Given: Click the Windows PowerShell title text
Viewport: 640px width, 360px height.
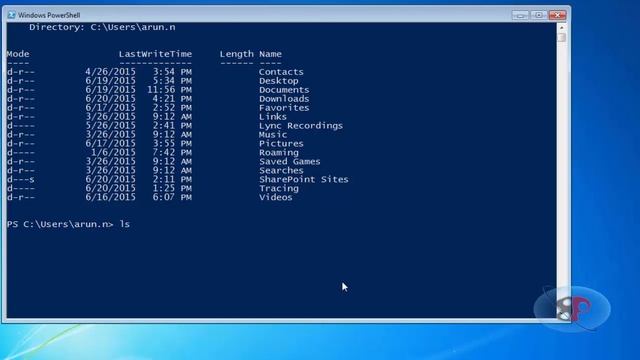Looking at the screenshot, I should click(x=49, y=15).
